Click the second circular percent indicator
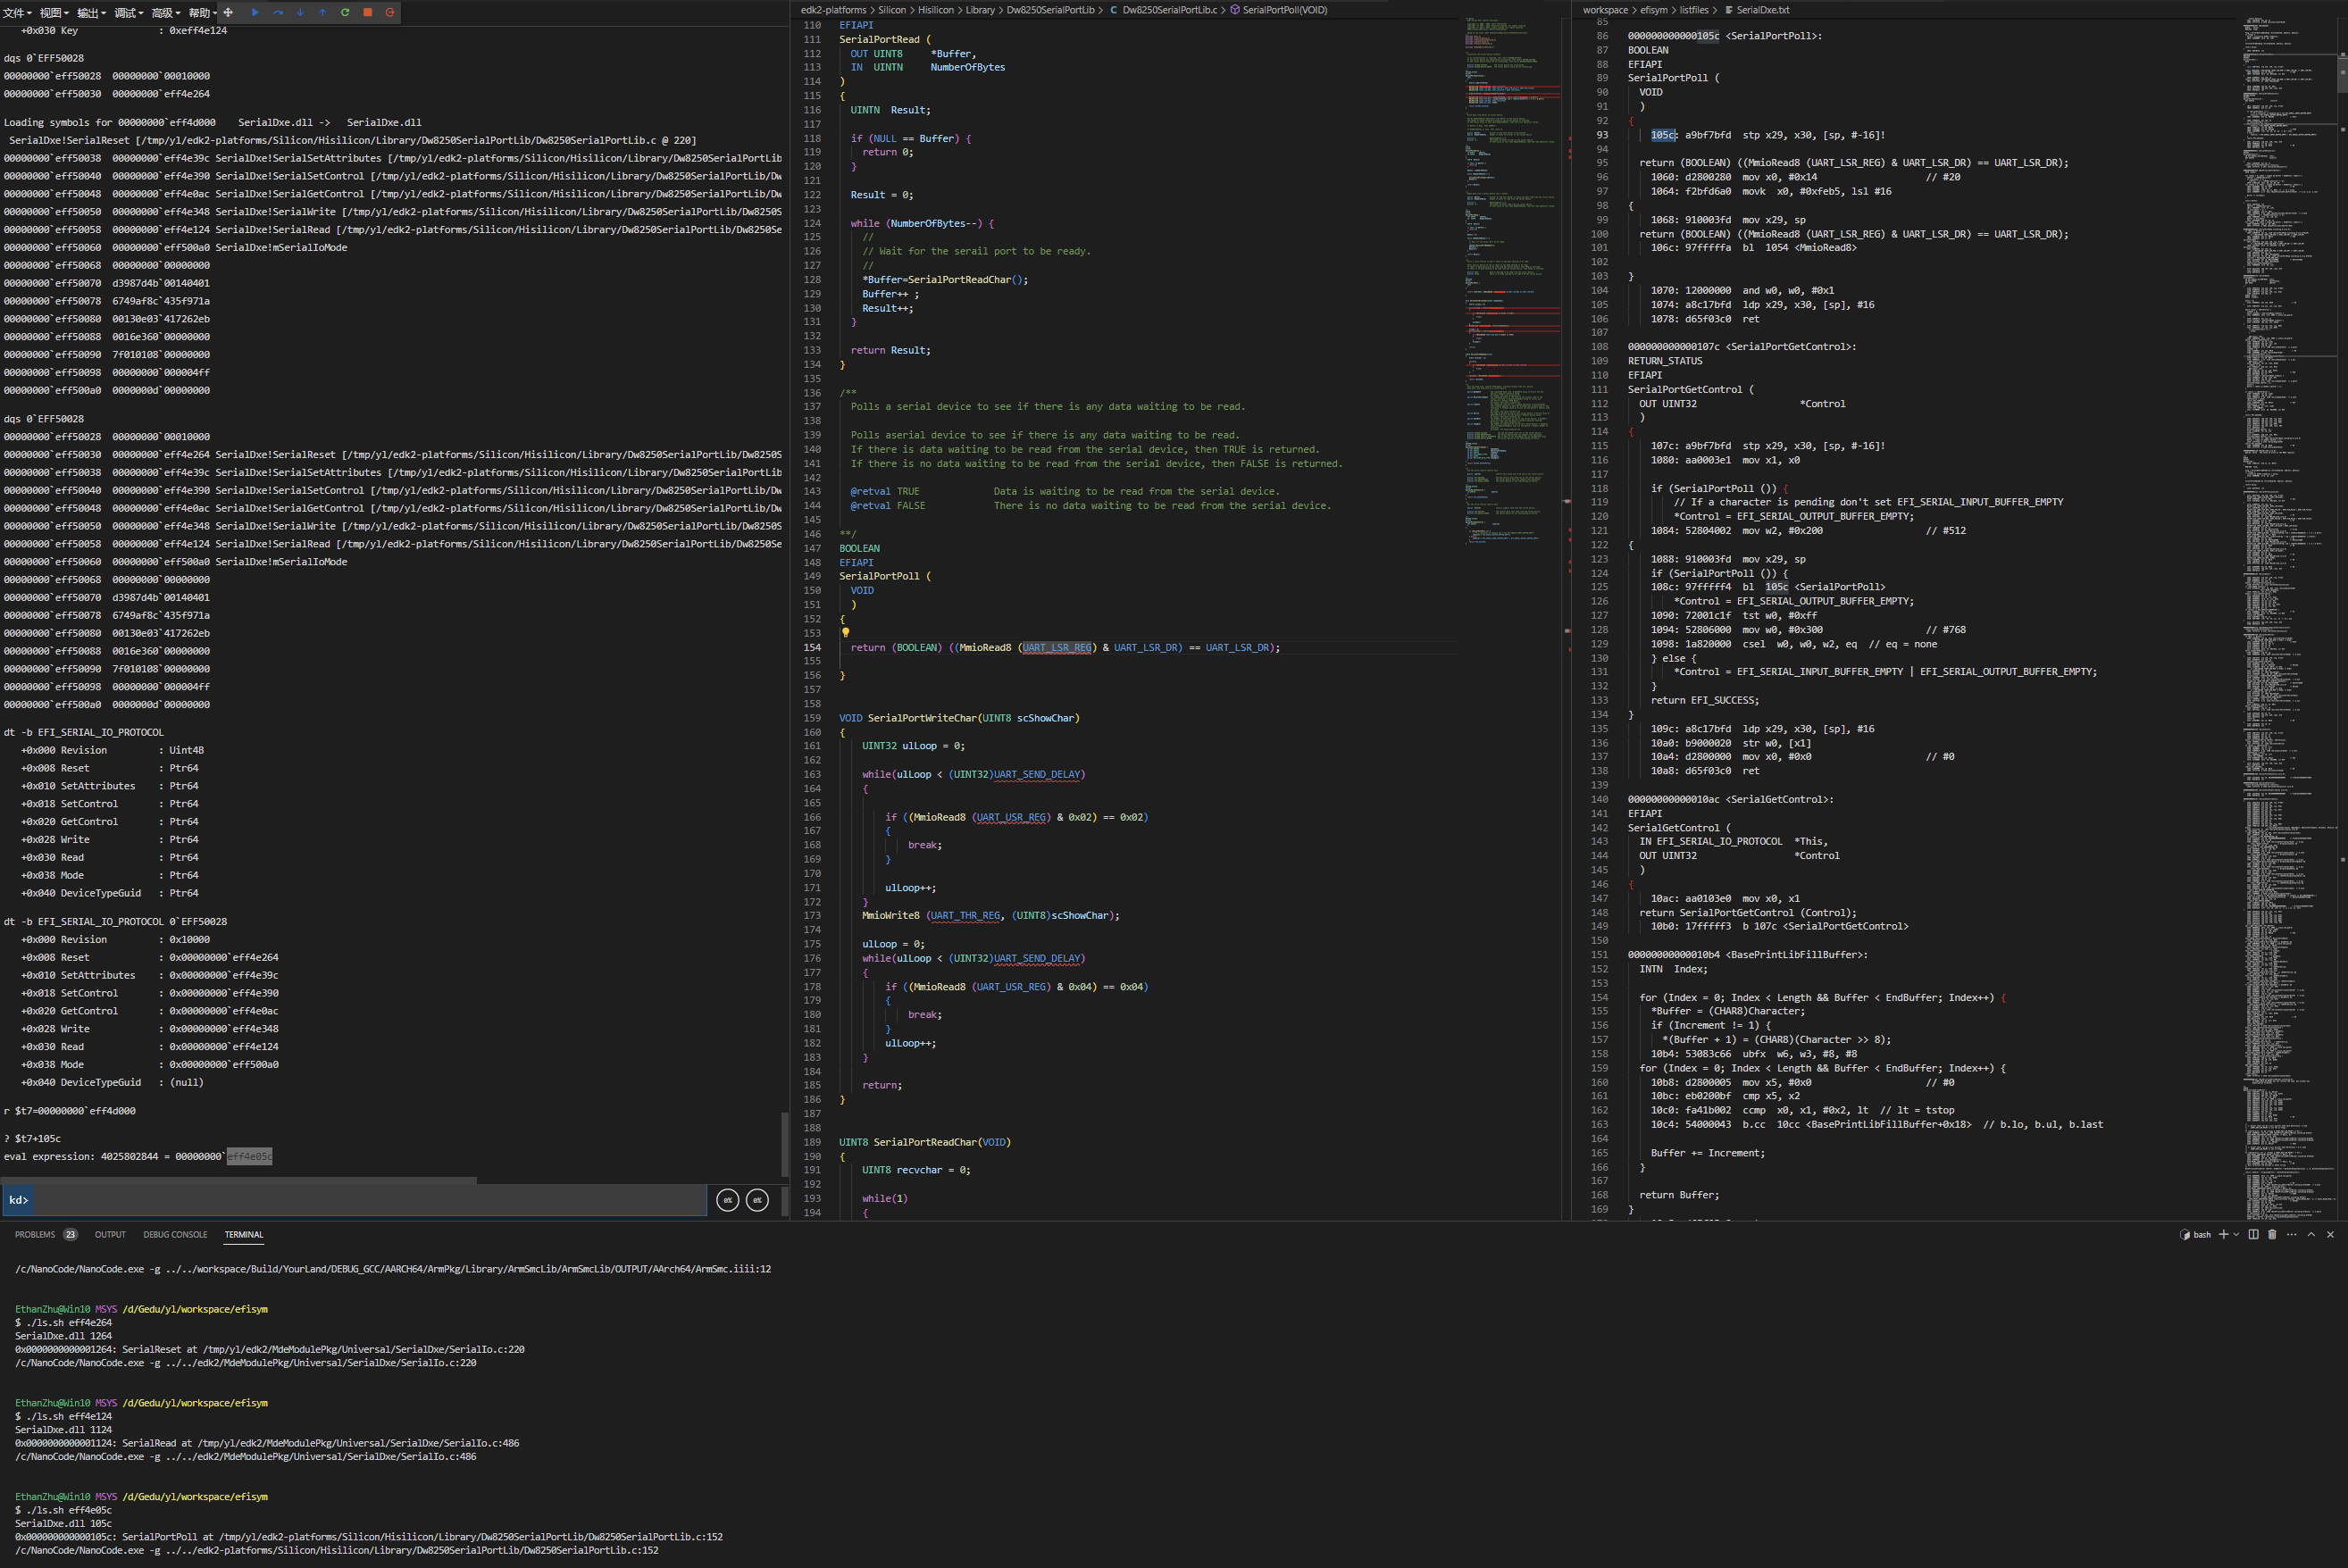Screen dimensions: 2348x1568 click(758, 1200)
